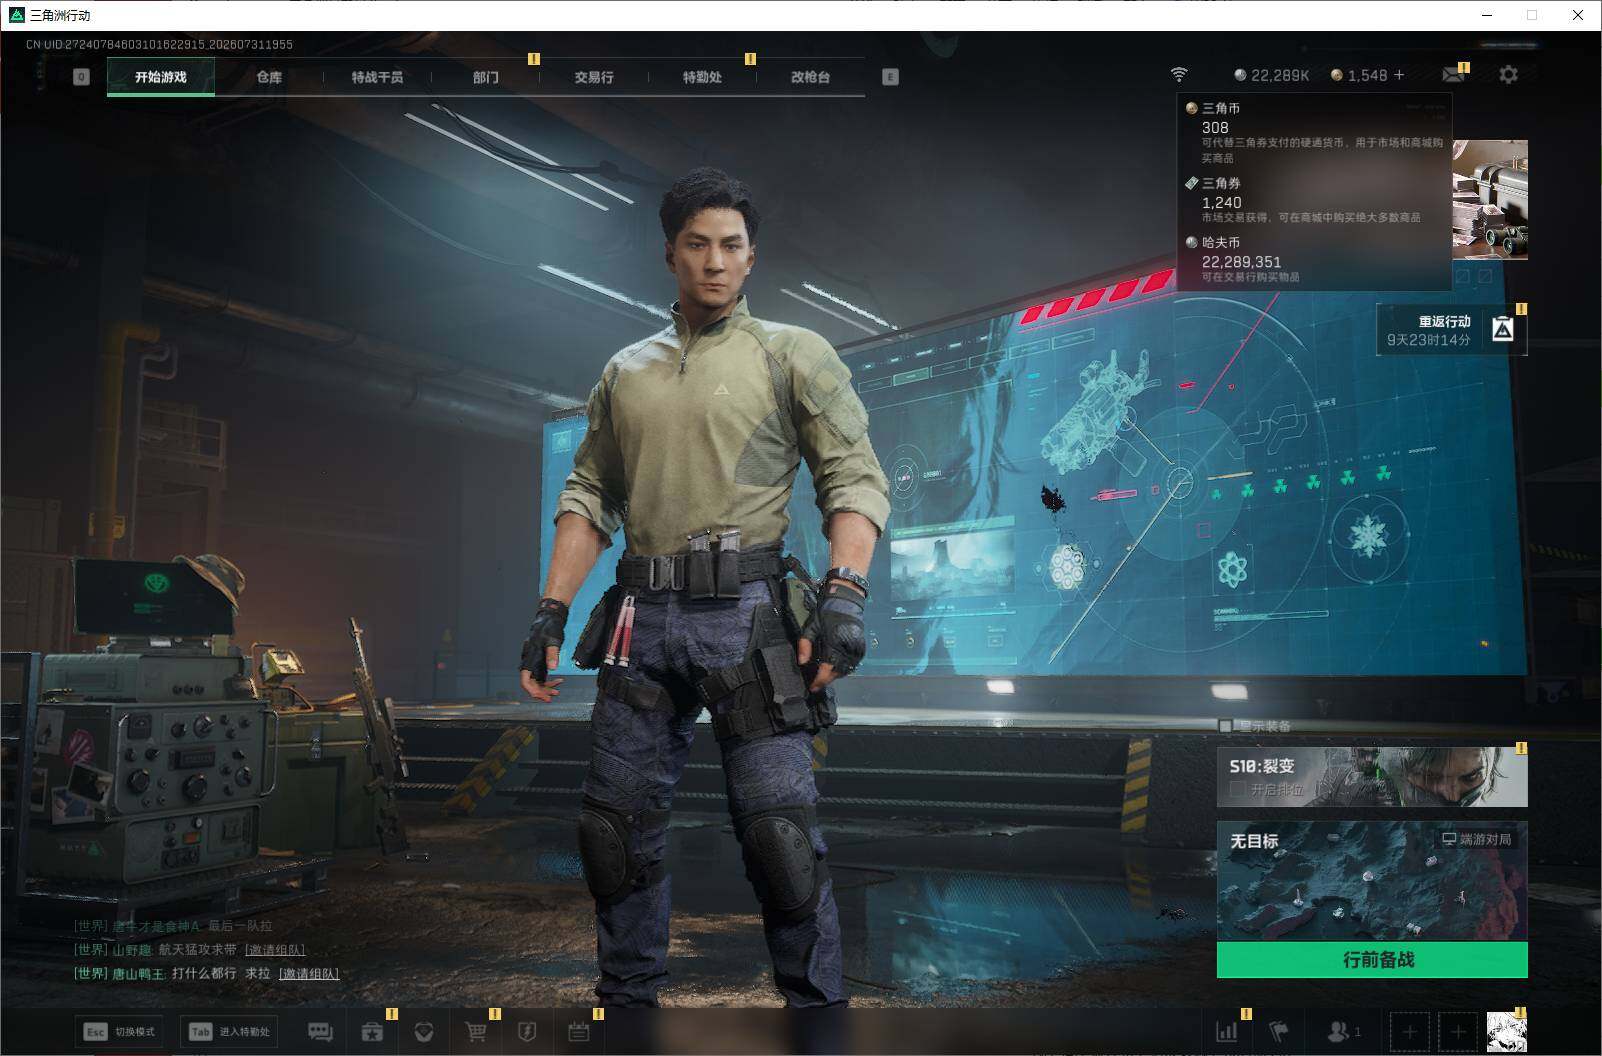
Task: Click the first empty teammate plus slot
Action: 1409,1032
